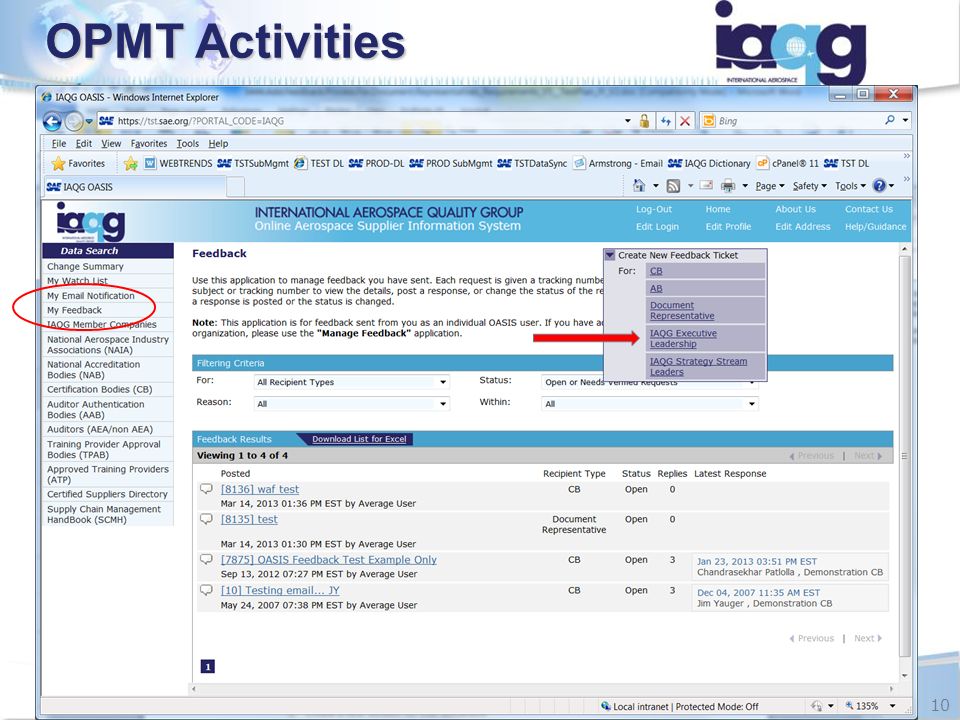
Task: Click comment bubble icon for ticket 8135
Action: coord(206,519)
